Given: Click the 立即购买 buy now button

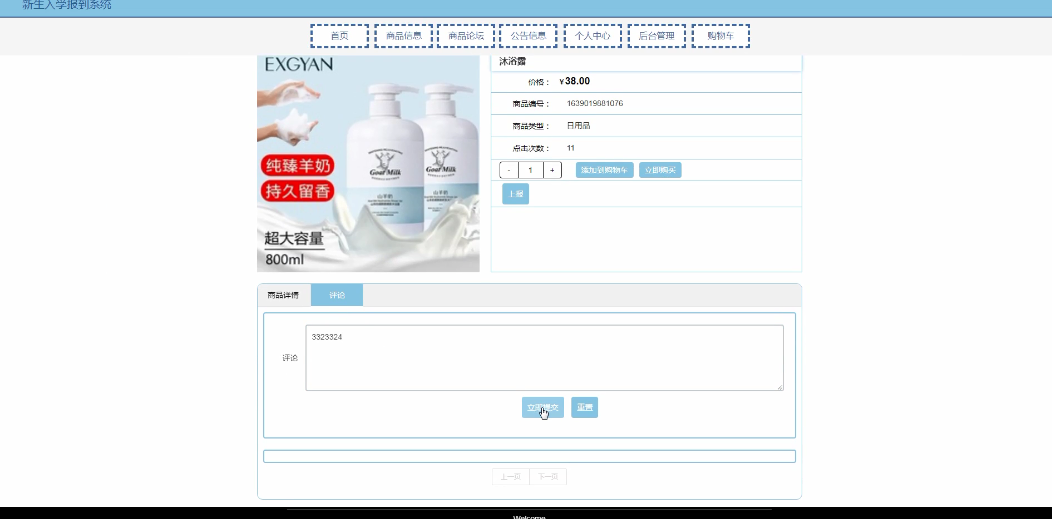Looking at the screenshot, I should [660, 170].
